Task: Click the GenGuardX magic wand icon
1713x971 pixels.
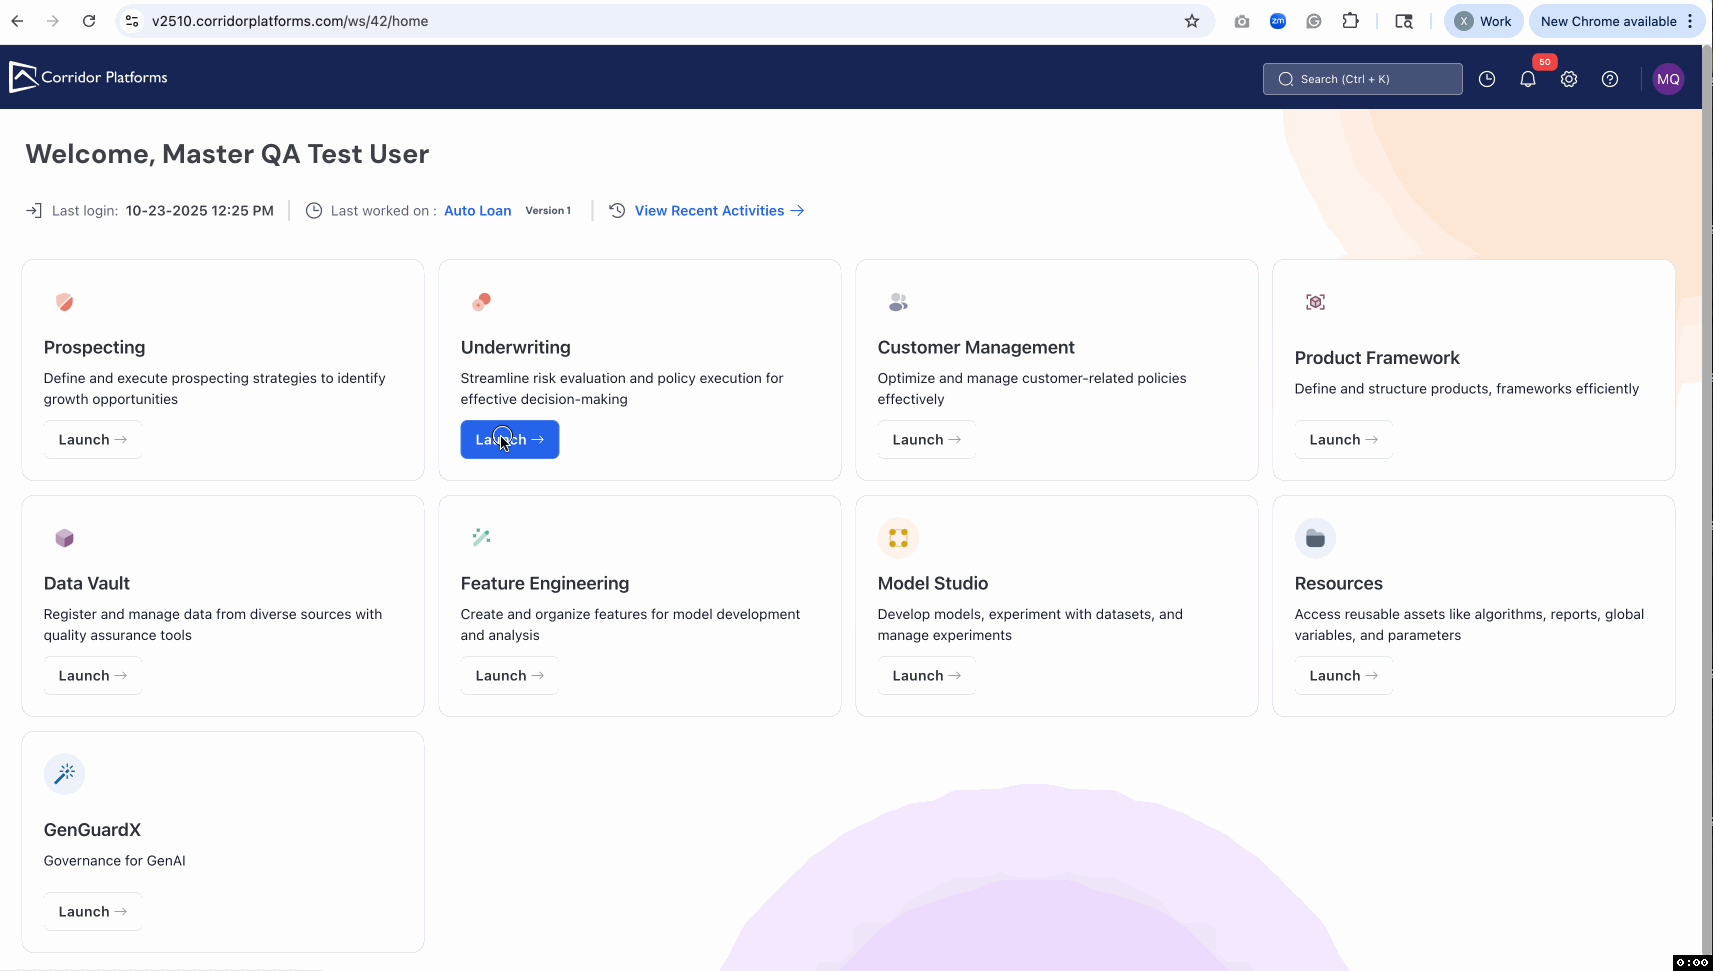Action: [65, 774]
